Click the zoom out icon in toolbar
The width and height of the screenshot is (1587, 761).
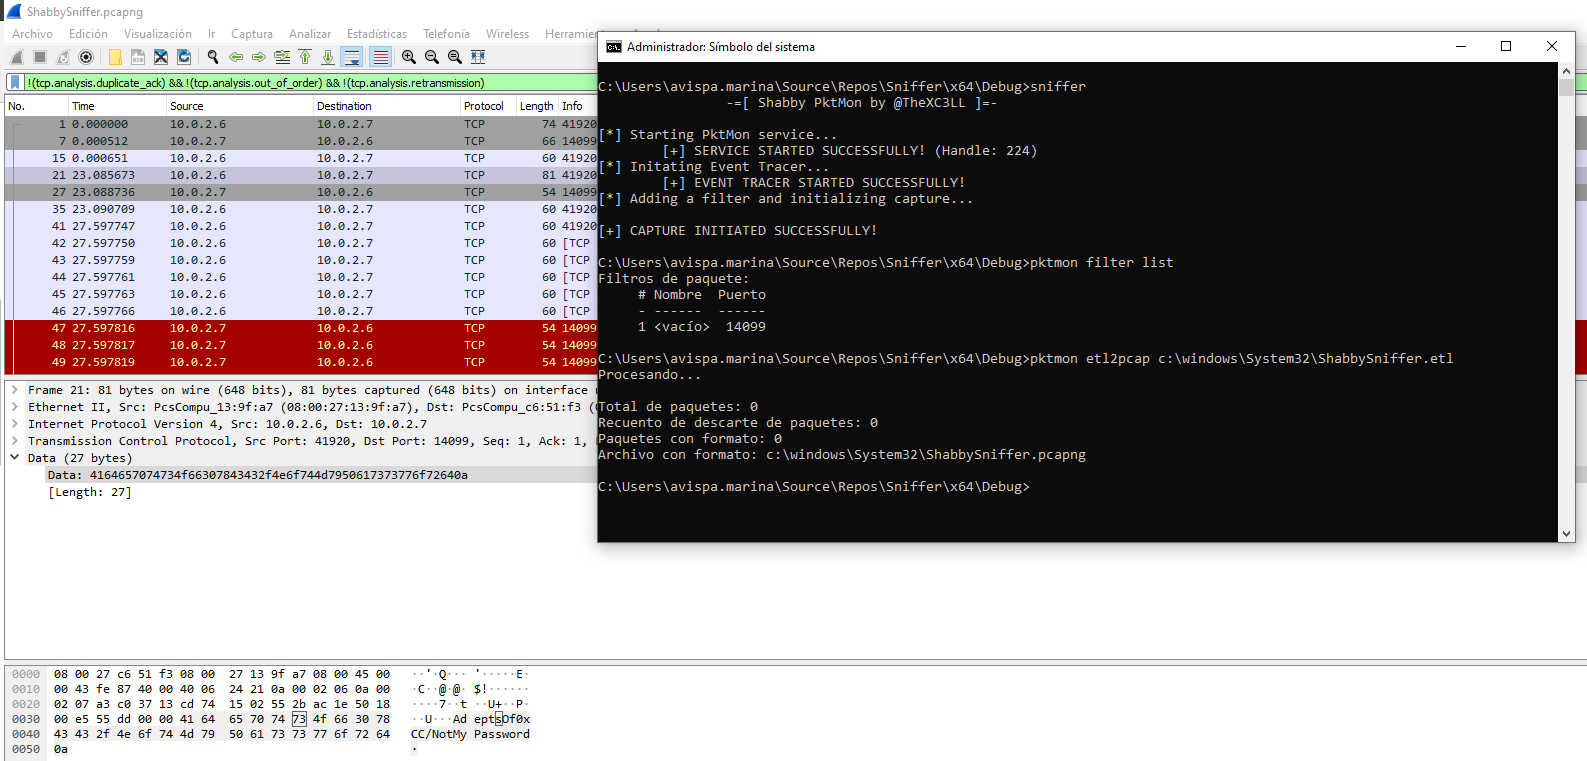[432, 57]
